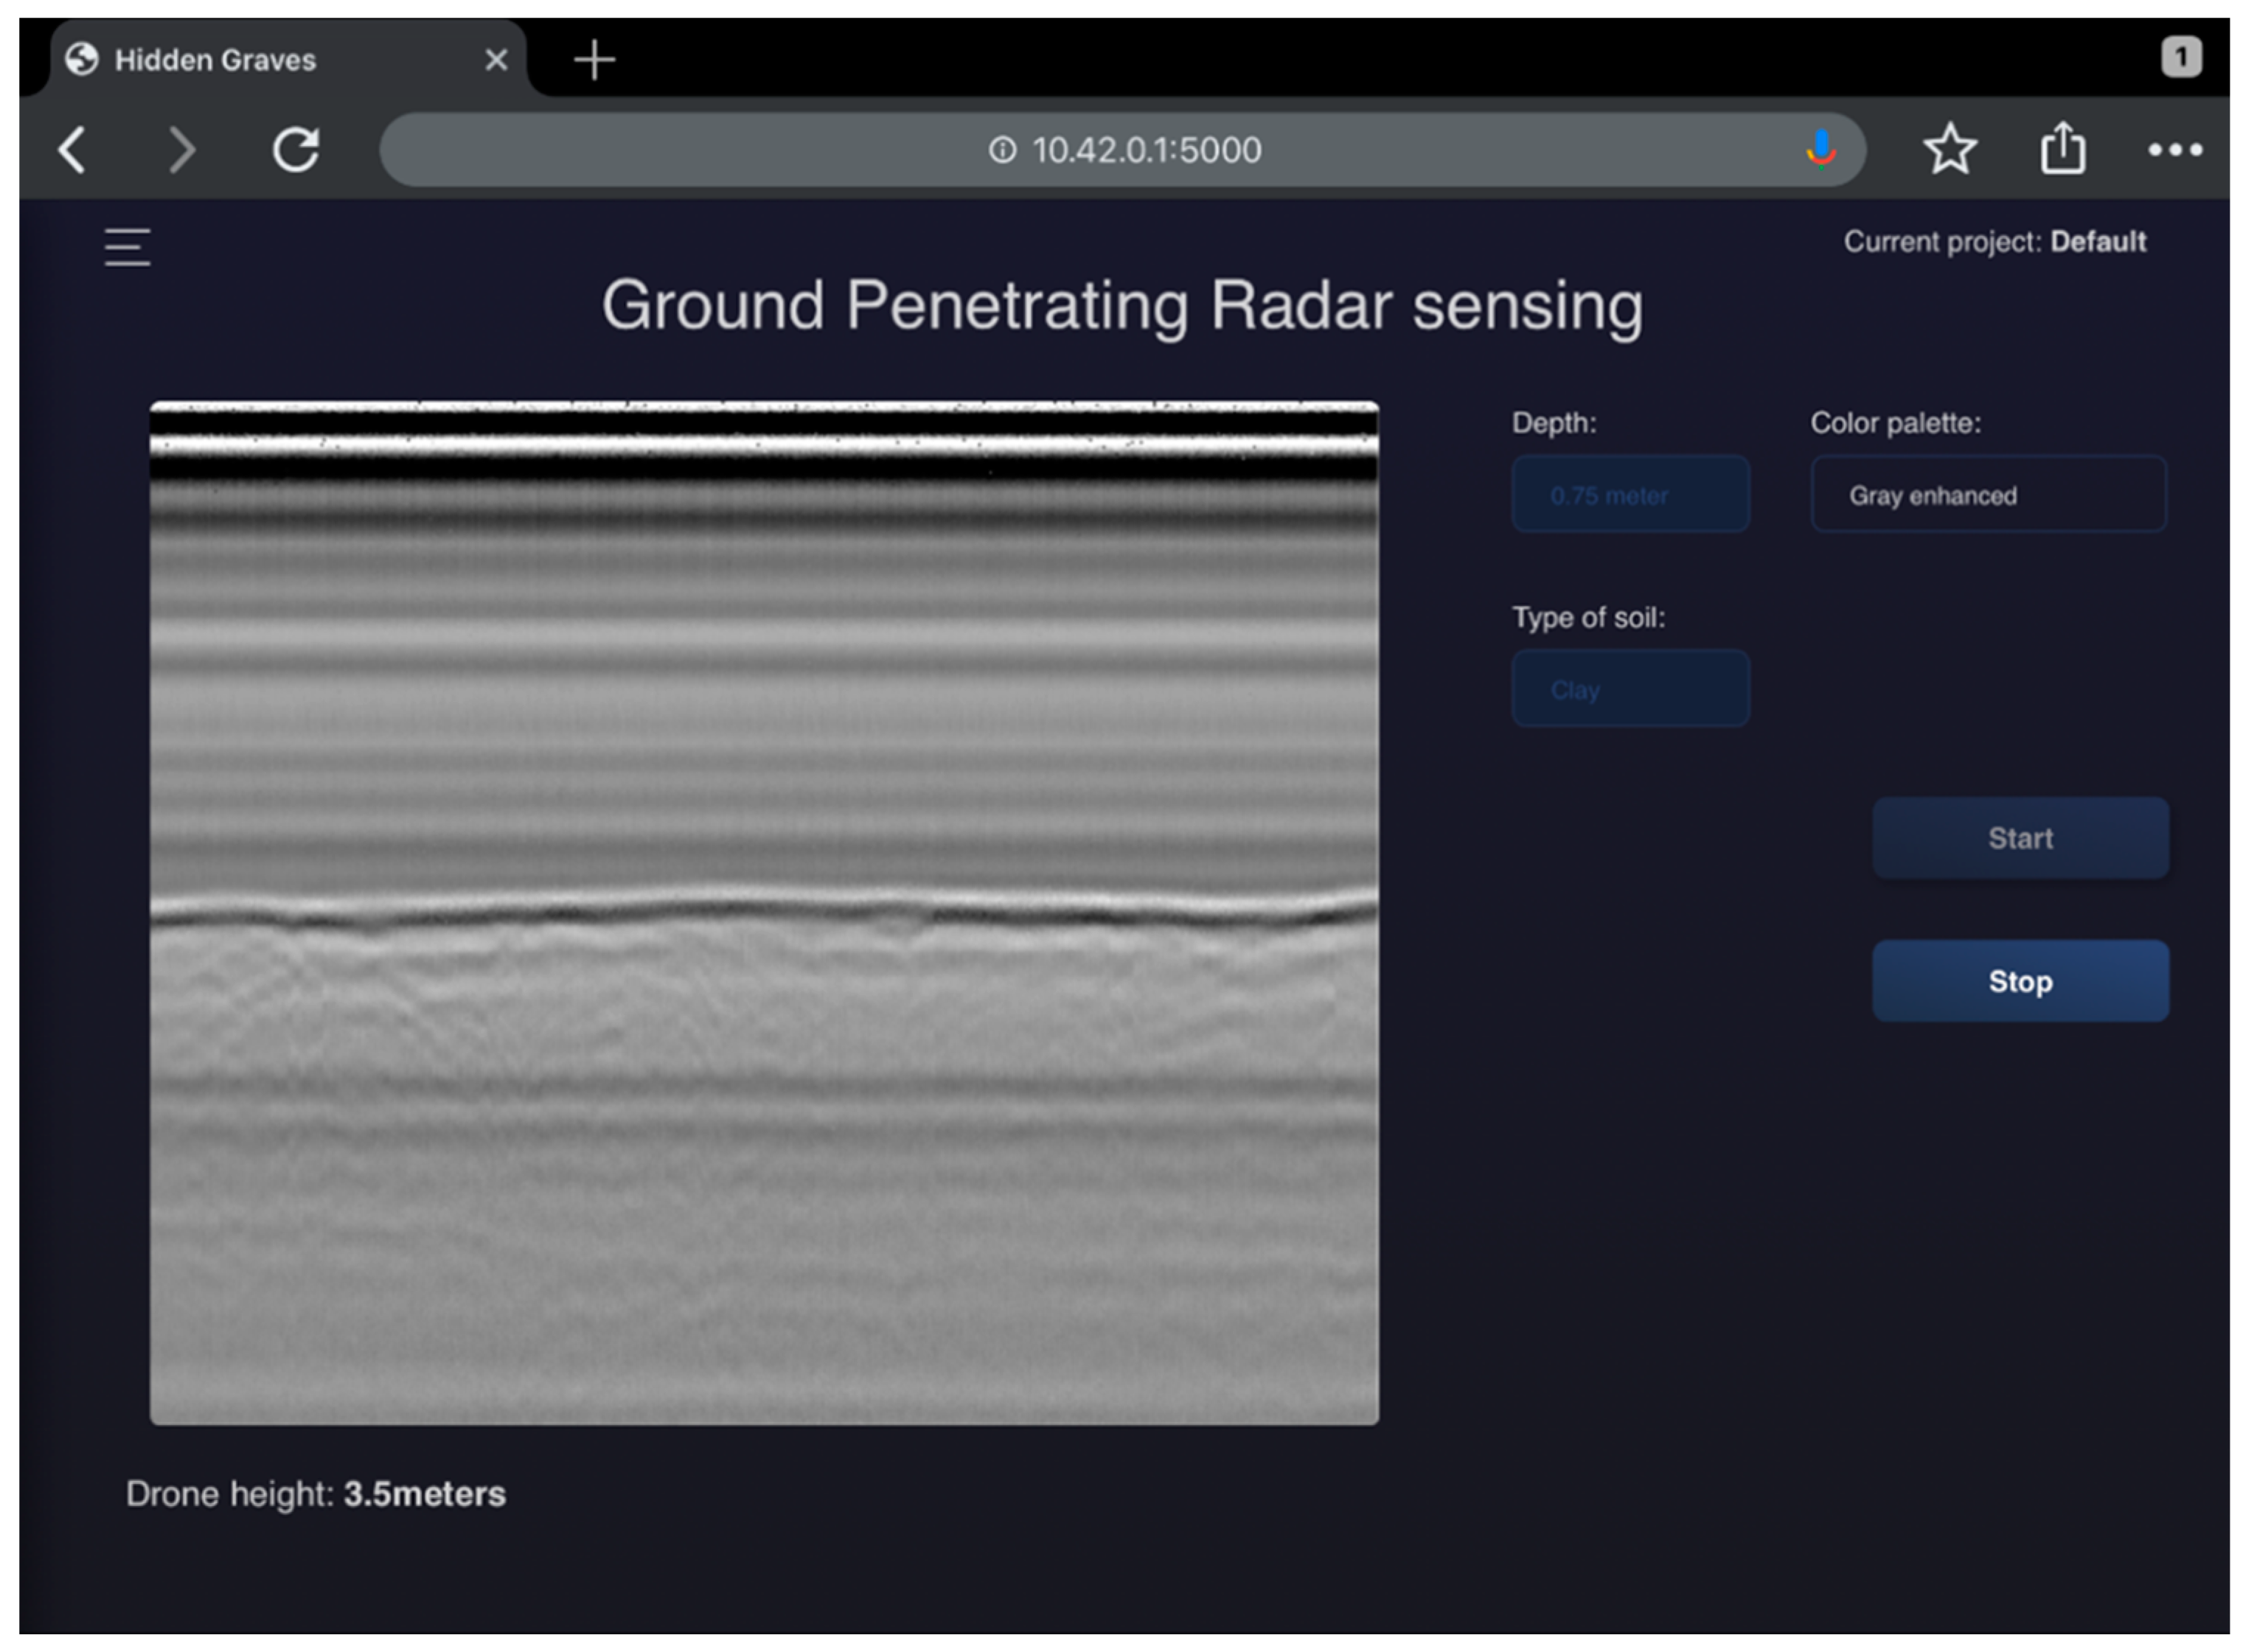View site info icon in address bar
Viewport: 2254px width, 1652px height.
tap(1004, 150)
